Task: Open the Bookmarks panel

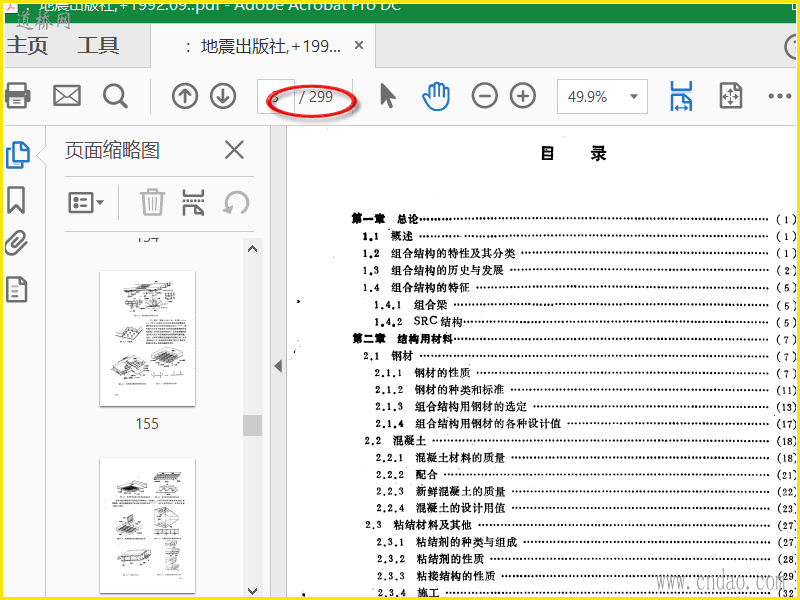Action: [16, 199]
